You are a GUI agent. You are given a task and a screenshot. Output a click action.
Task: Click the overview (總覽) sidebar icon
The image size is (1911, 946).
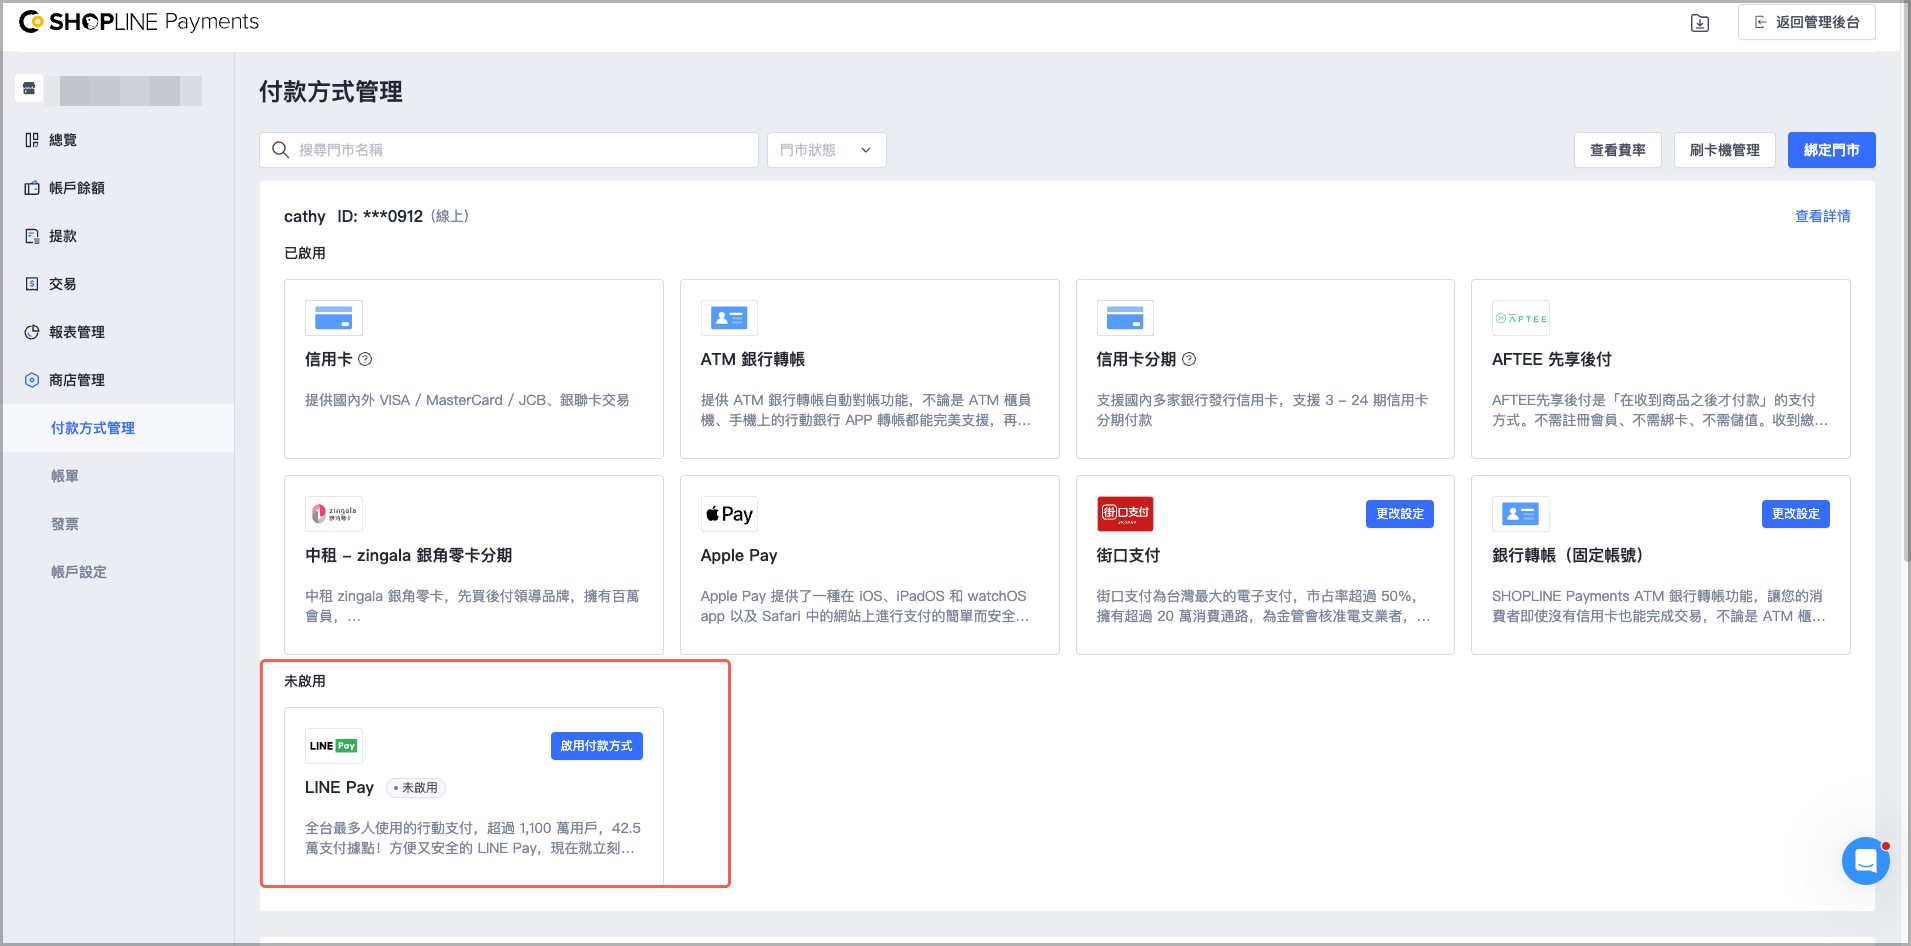pos(32,140)
